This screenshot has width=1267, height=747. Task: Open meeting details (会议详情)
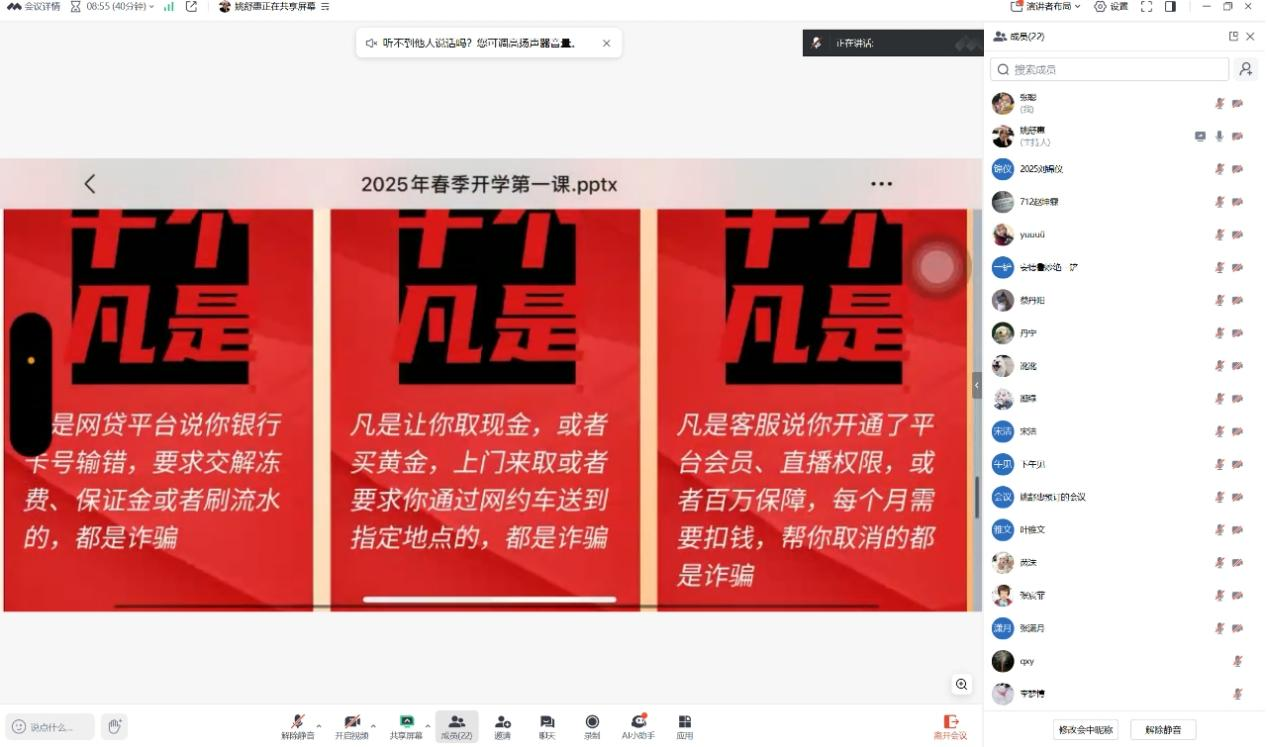[33, 7]
